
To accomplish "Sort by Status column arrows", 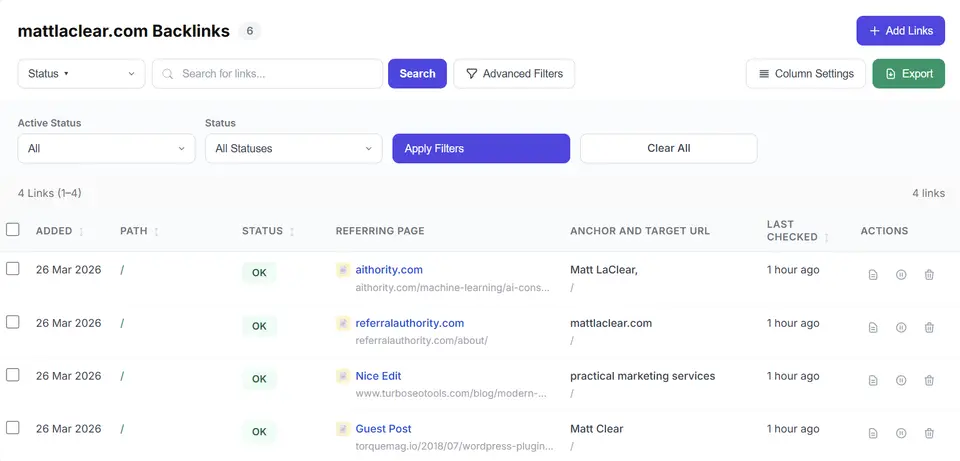I will coord(291,231).
